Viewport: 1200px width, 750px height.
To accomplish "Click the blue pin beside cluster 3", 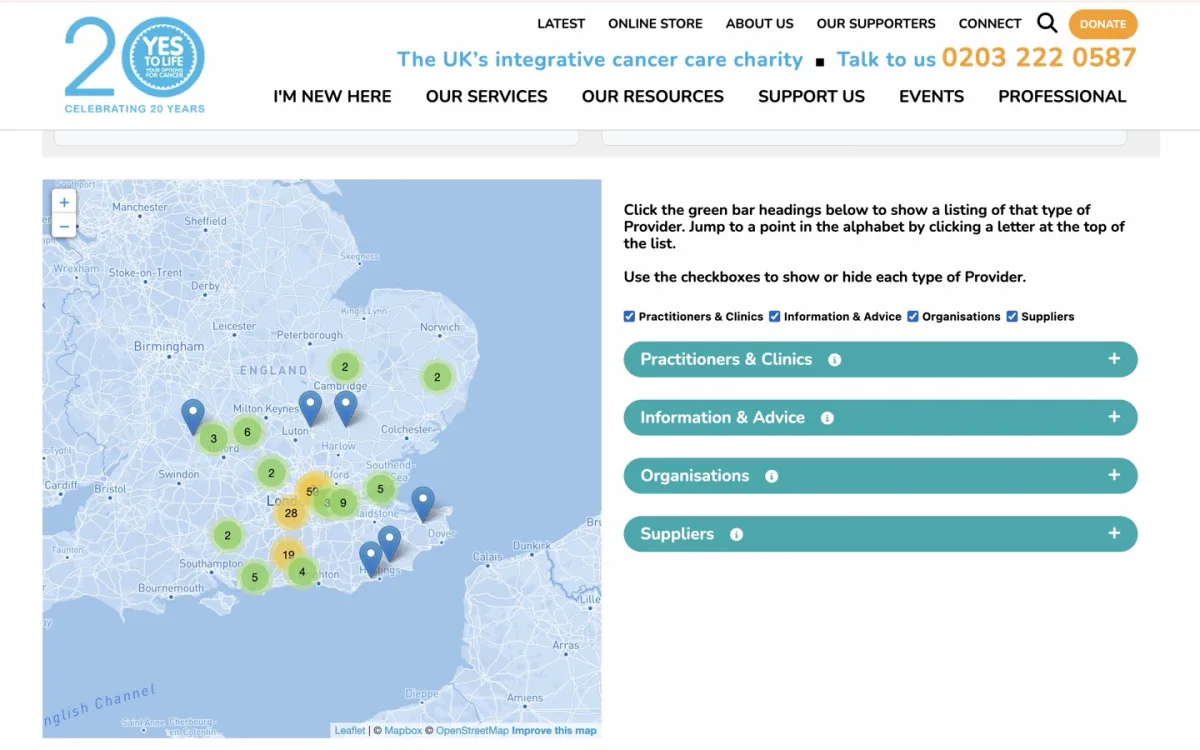I will (x=192, y=416).
